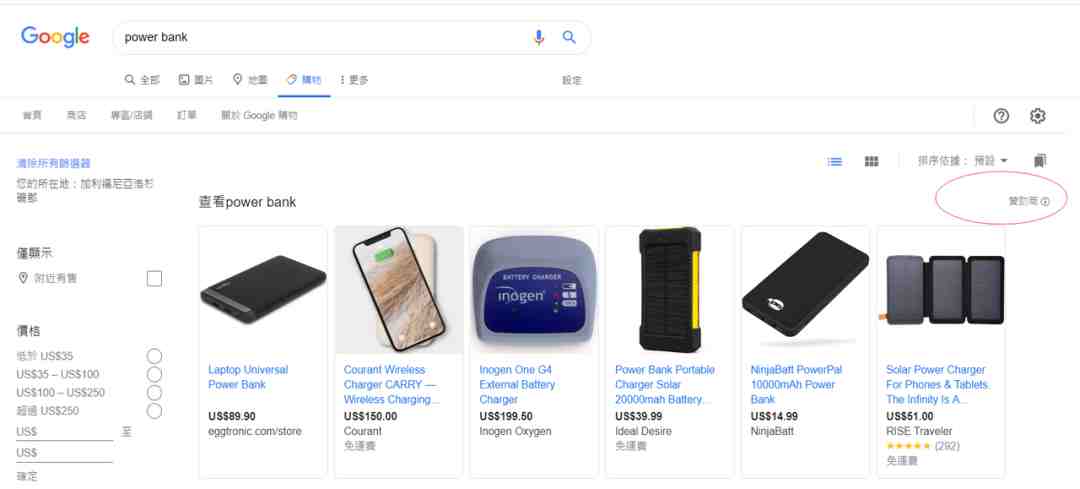This screenshot has width=1080, height=489.
Task: Open the sort by dropdown
Action: point(962,160)
